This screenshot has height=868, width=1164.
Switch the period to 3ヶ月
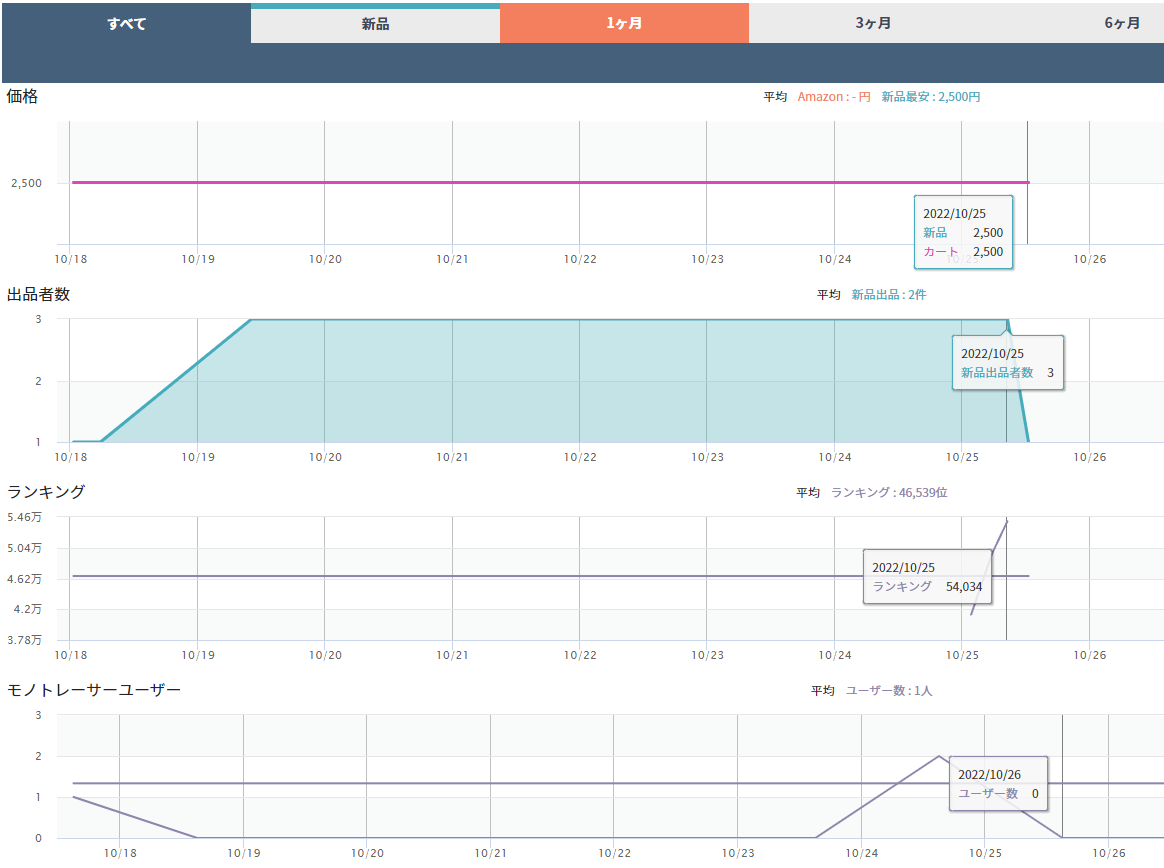pos(873,24)
